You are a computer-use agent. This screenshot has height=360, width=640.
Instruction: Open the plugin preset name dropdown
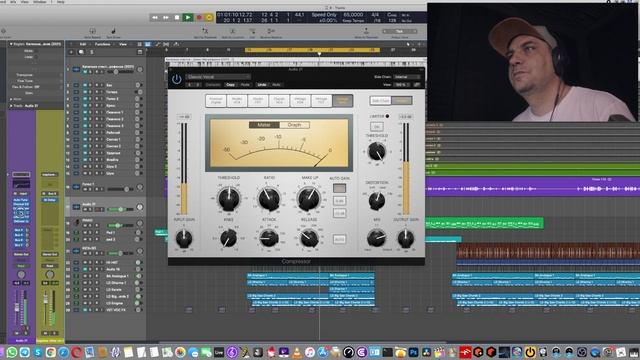pyautogui.click(x=218, y=77)
